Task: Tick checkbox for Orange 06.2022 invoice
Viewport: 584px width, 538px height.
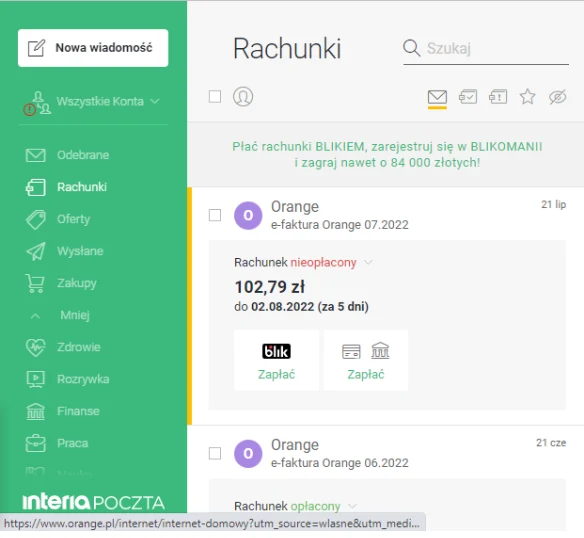Action: pyautogui.click(x=215, y=453)
